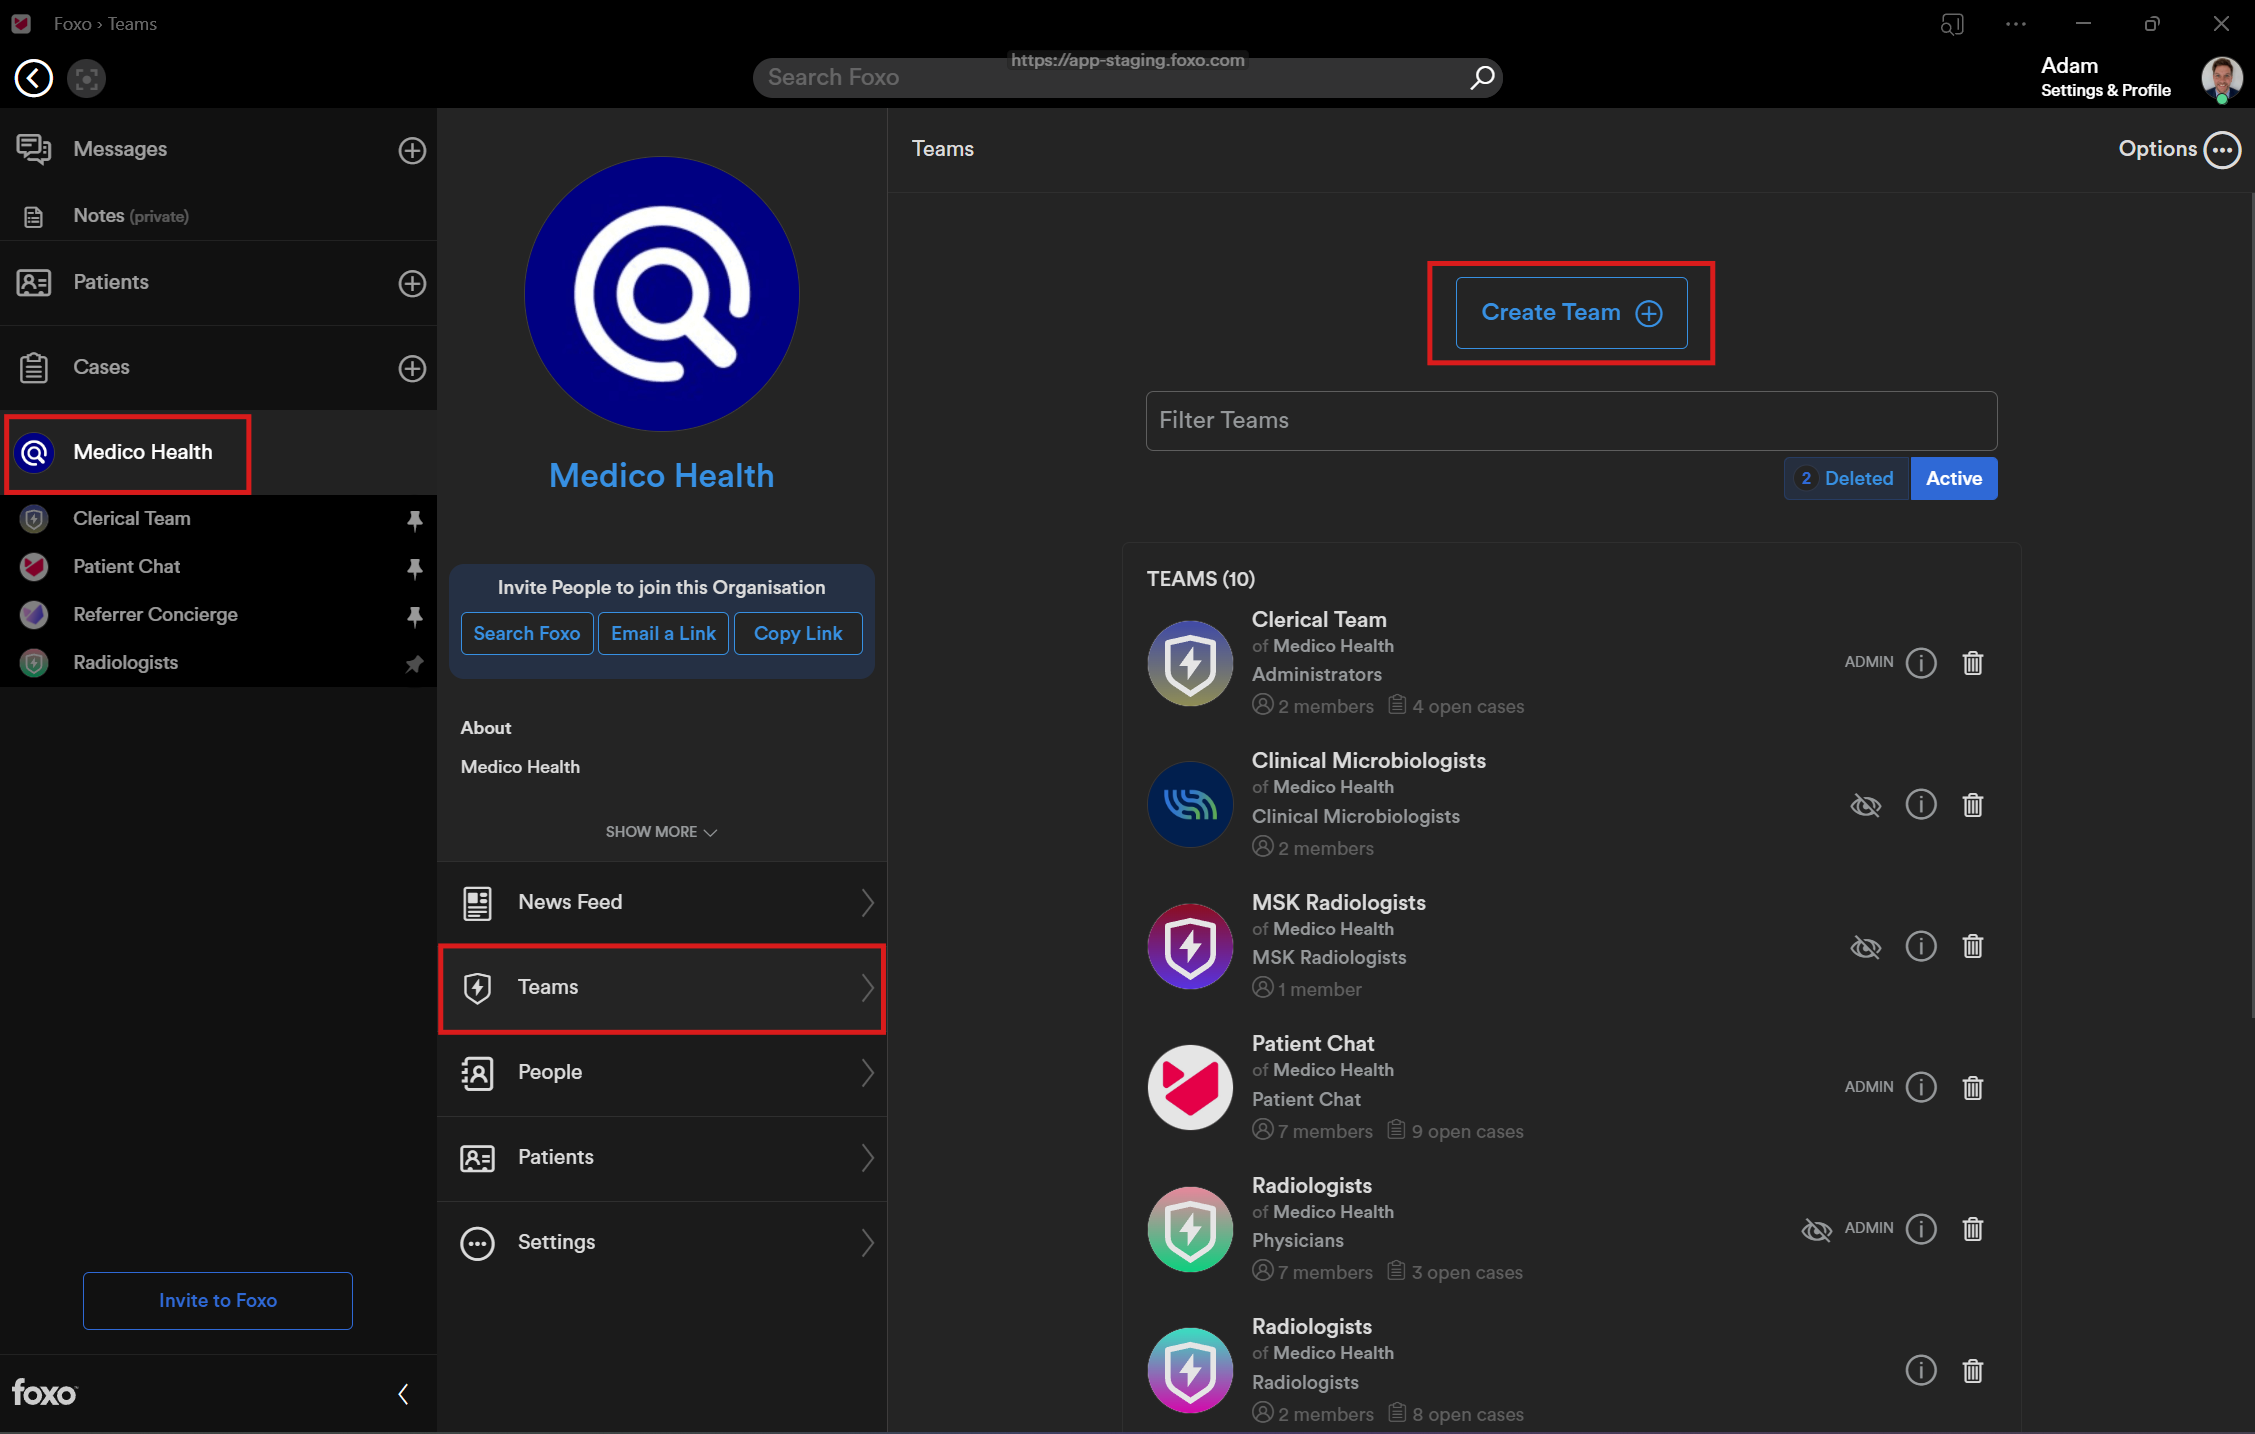Open sidebar Patients section
Image resolution: width=2255 pixels, height=1434 pixels.
pyautogui.click(x=110, y=282)
